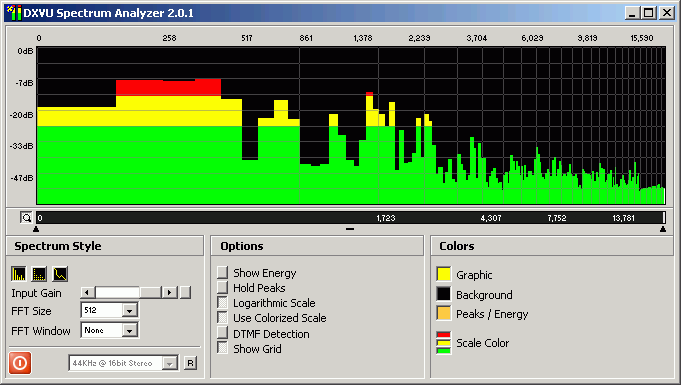Click the center dash marker below range bar

350,229
